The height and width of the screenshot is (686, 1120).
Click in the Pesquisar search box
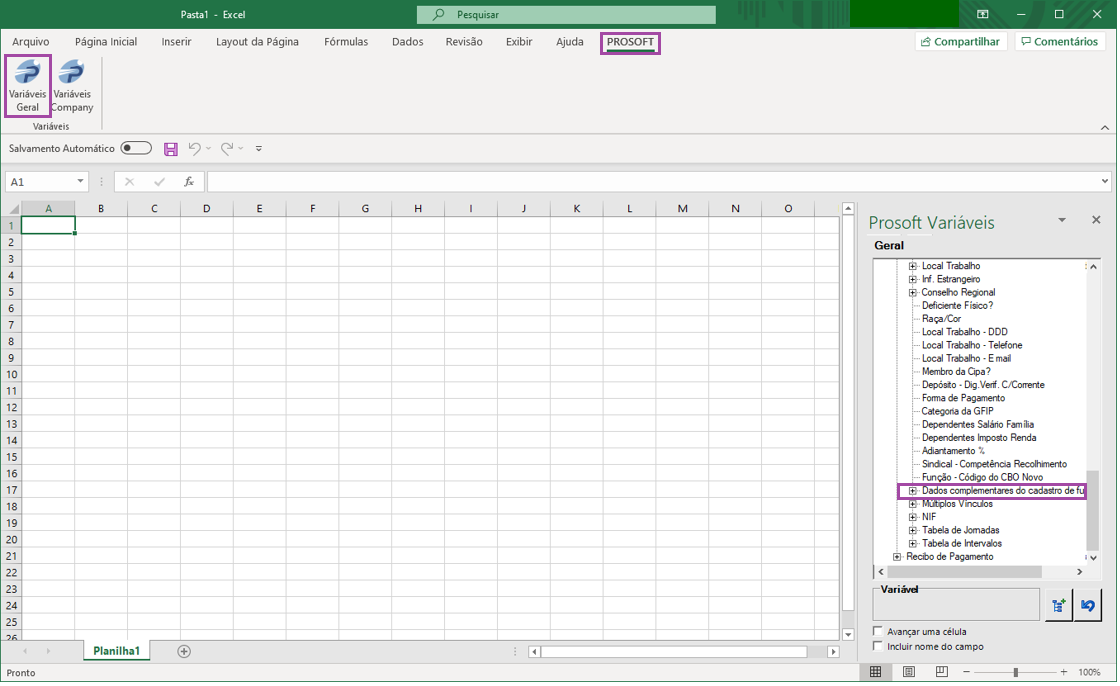pyautogui.click(x=566, y=14)
